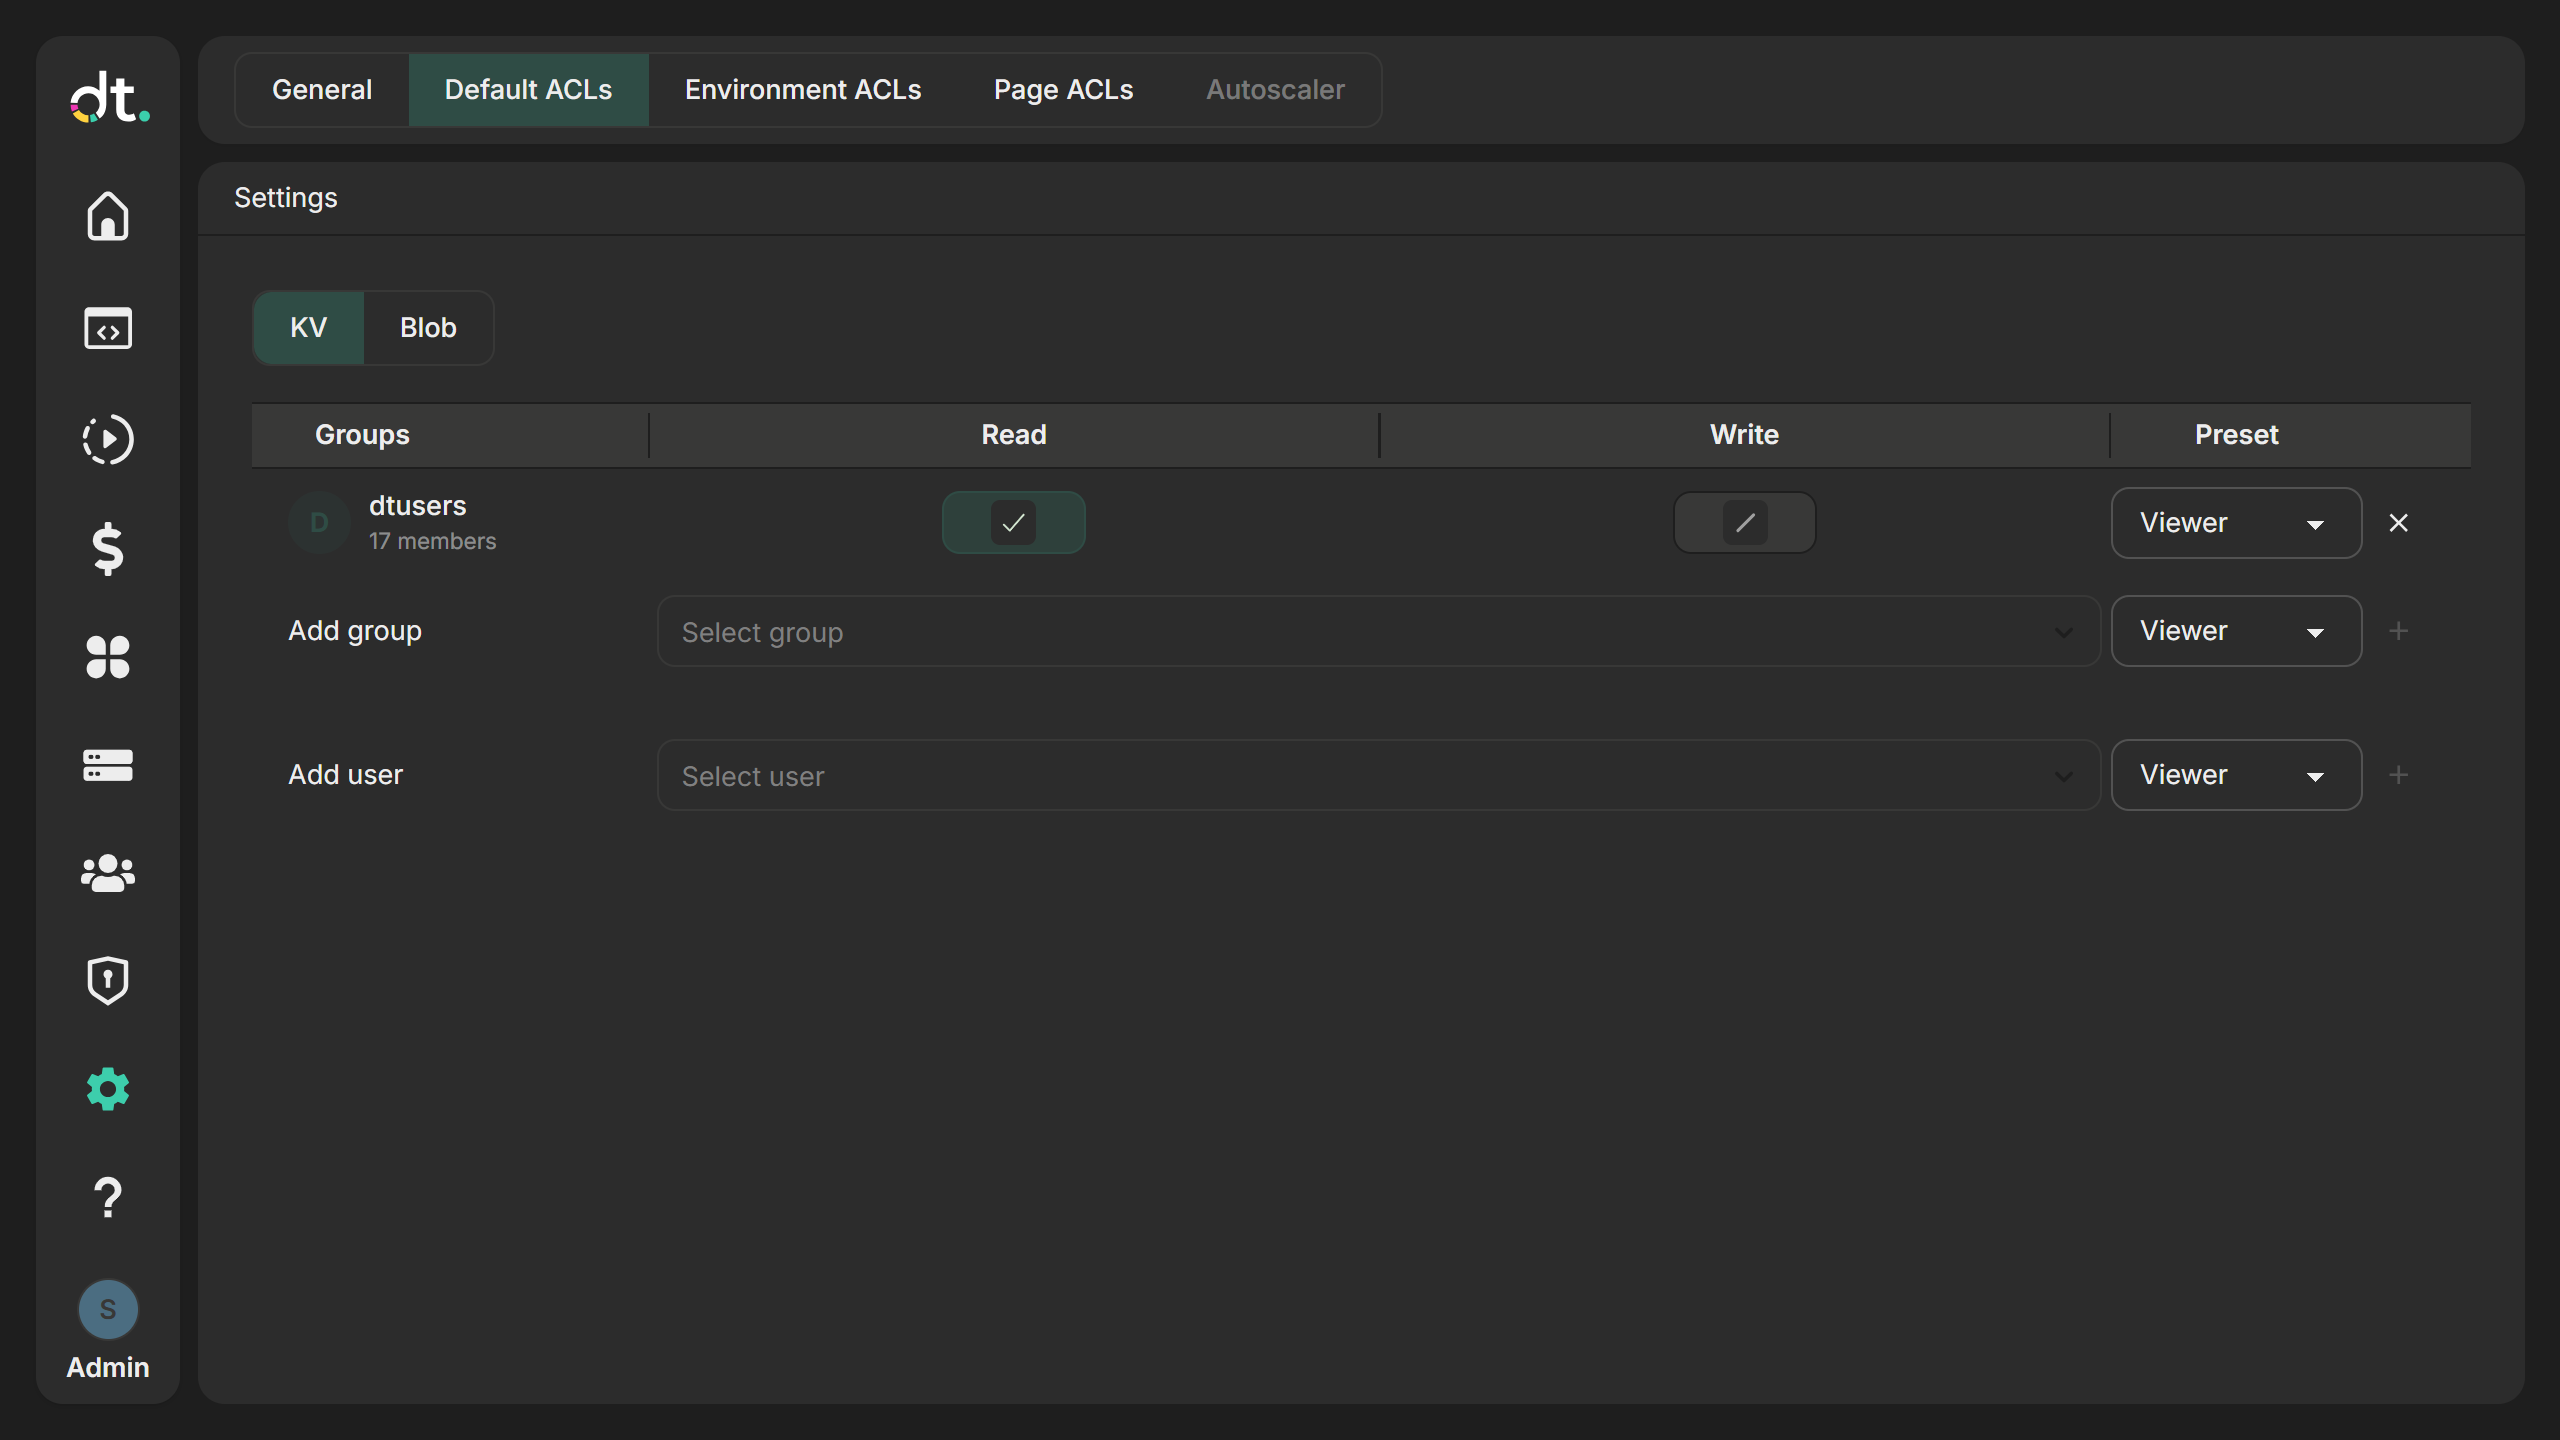This screenshot has height=1440, width=2560.
Task: Click the Add group label
Action: [355, 631]
